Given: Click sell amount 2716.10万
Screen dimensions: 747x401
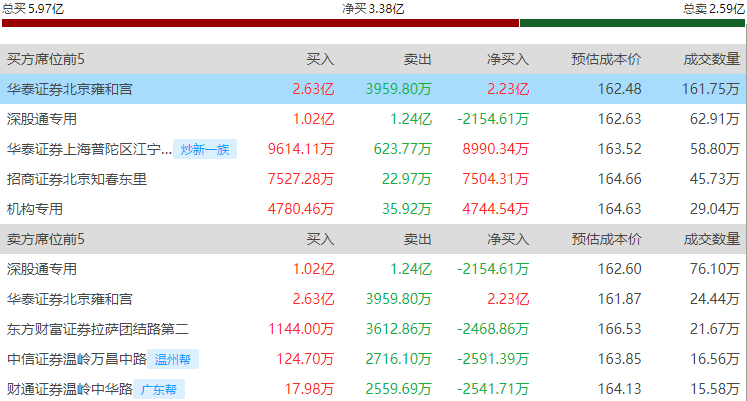Looking at the screenshot, I should click(x=398, y=359).
